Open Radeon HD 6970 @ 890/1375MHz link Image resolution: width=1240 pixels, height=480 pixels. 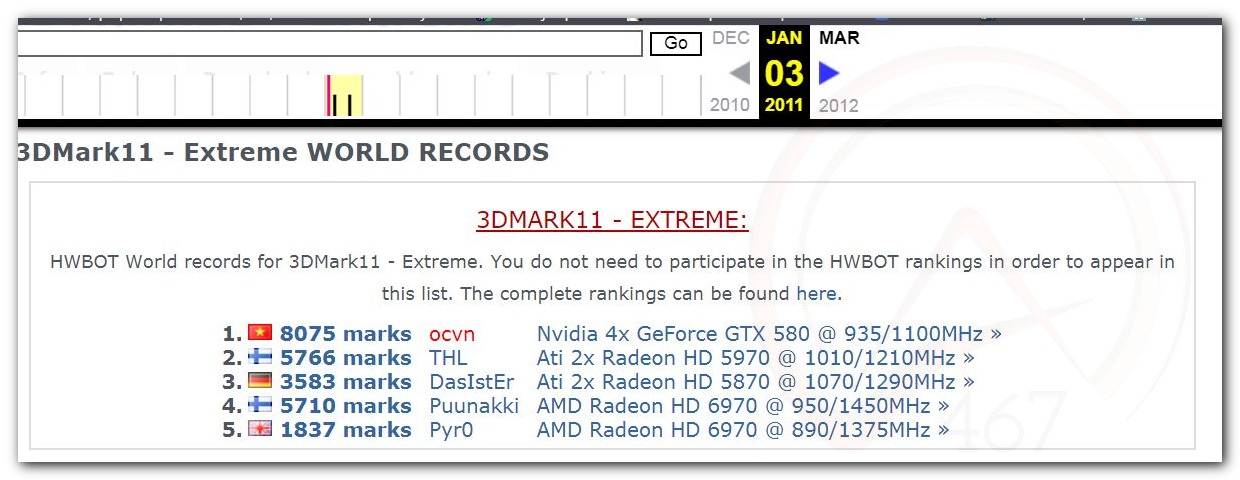[x=743, y=430]
